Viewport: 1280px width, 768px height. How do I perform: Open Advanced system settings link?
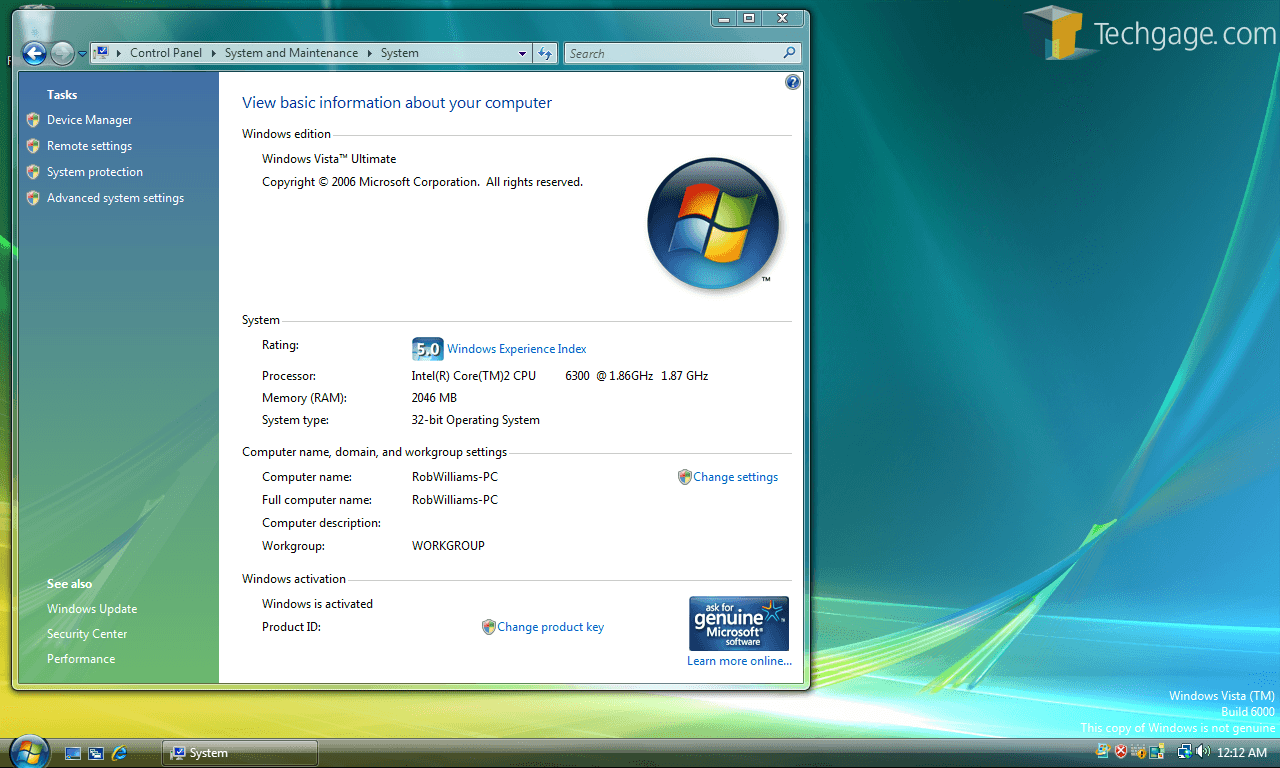(116, 198)
